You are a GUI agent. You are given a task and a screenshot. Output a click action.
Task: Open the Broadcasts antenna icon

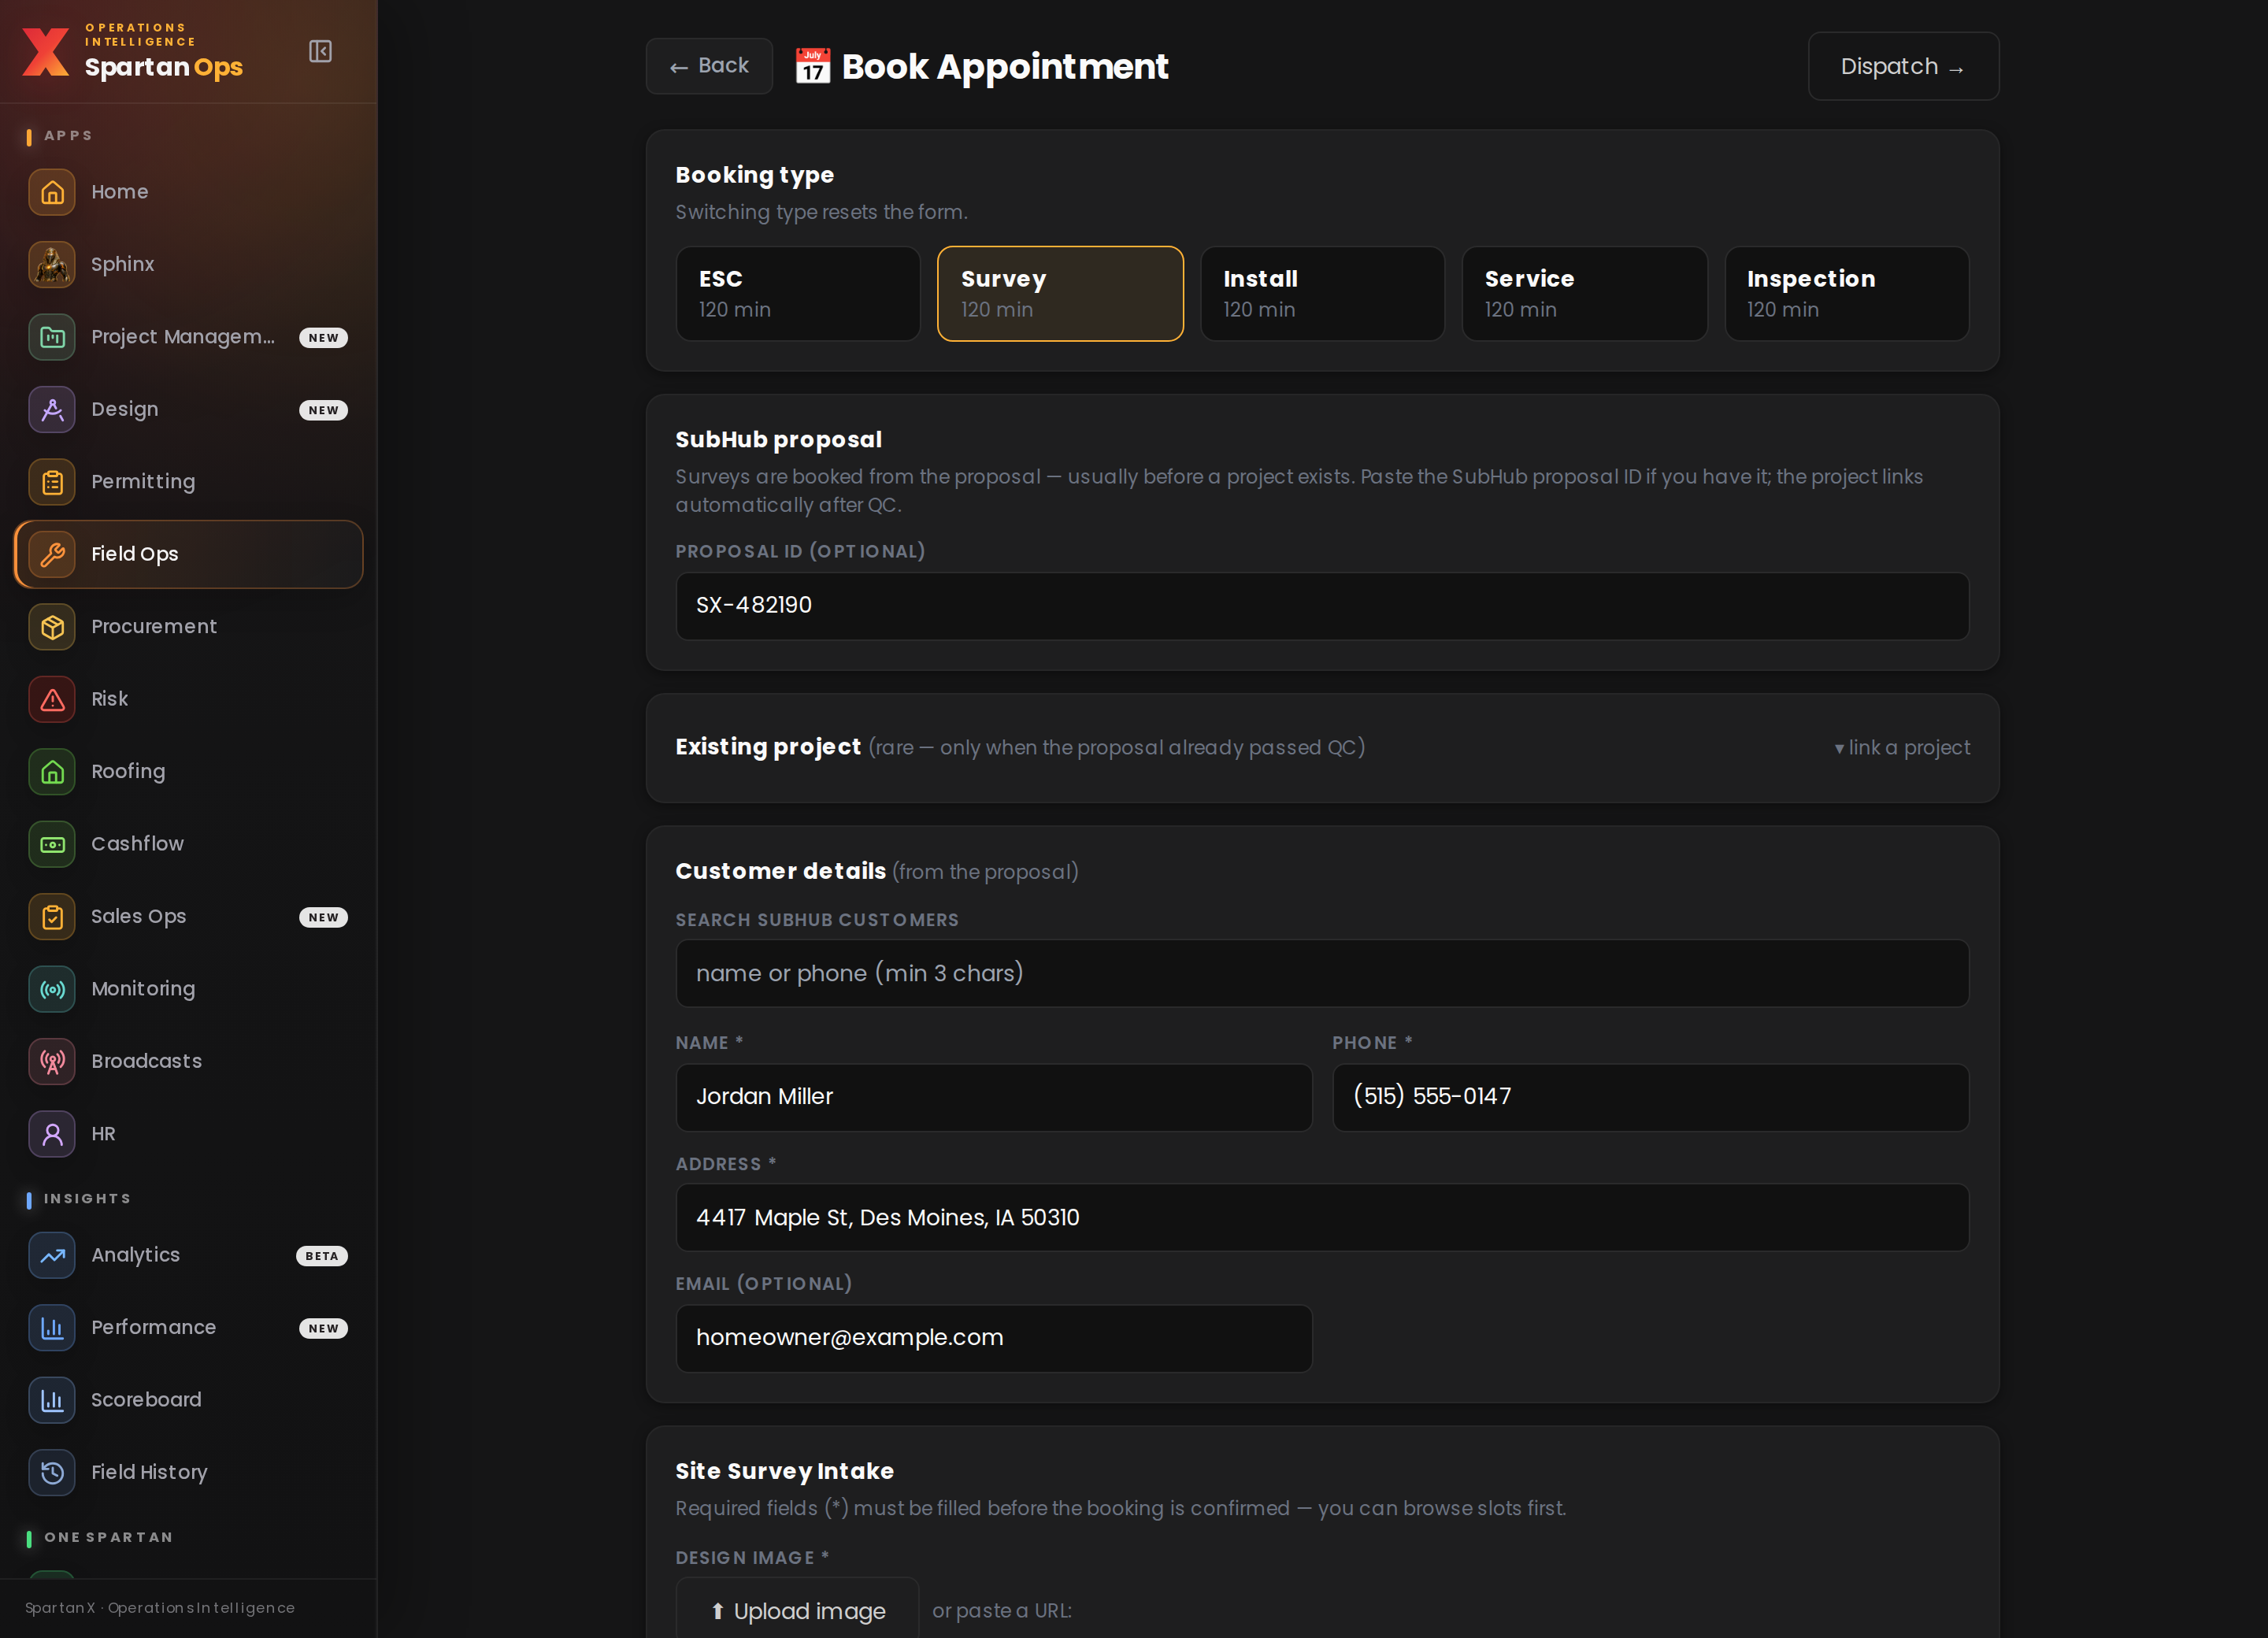[x=52, y=1061]
